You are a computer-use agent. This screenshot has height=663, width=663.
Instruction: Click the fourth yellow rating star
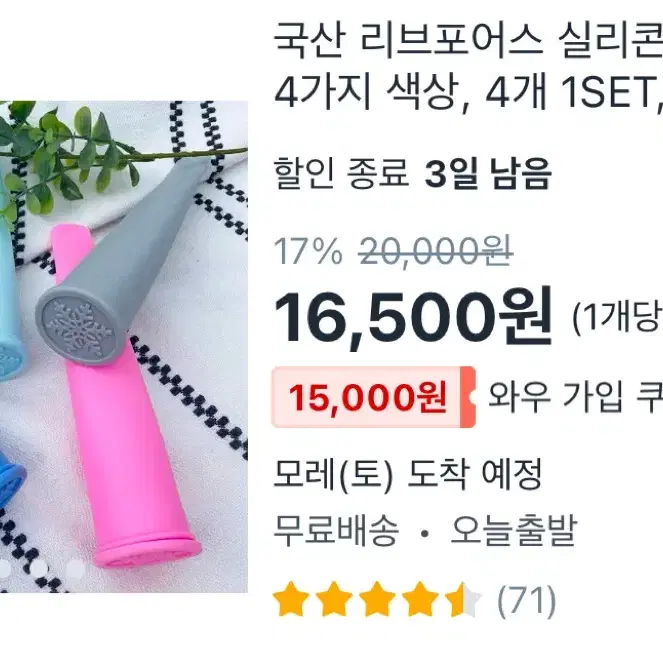[420, 599]
